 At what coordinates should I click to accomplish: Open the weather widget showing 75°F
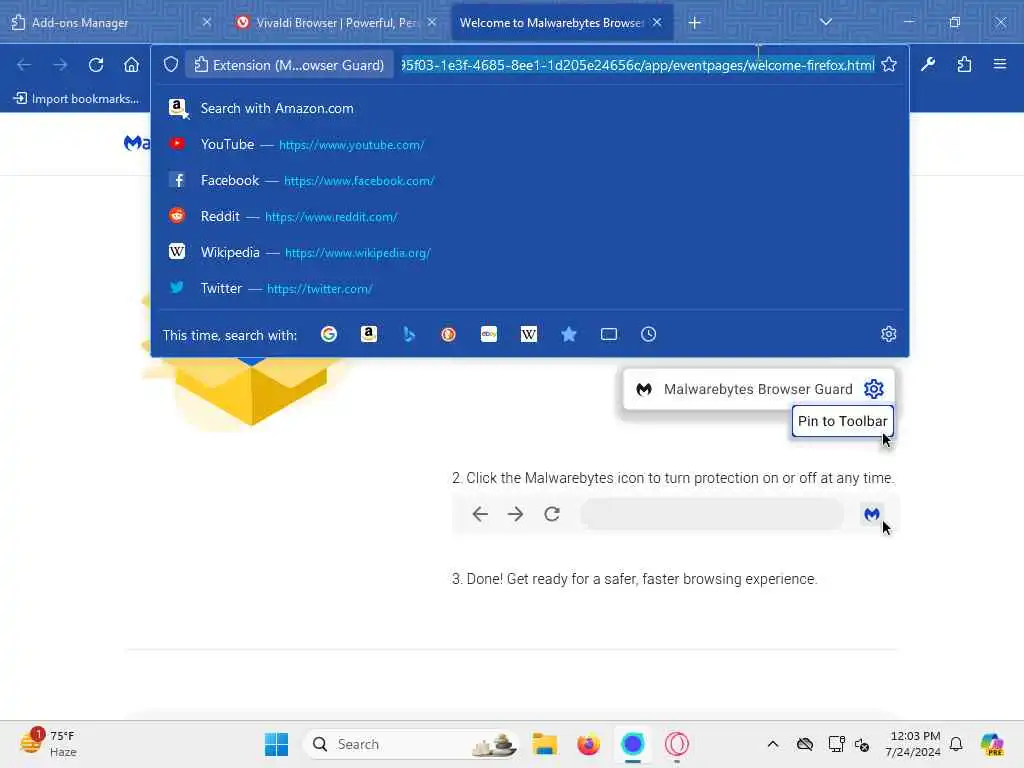click(x=47, y=744)
